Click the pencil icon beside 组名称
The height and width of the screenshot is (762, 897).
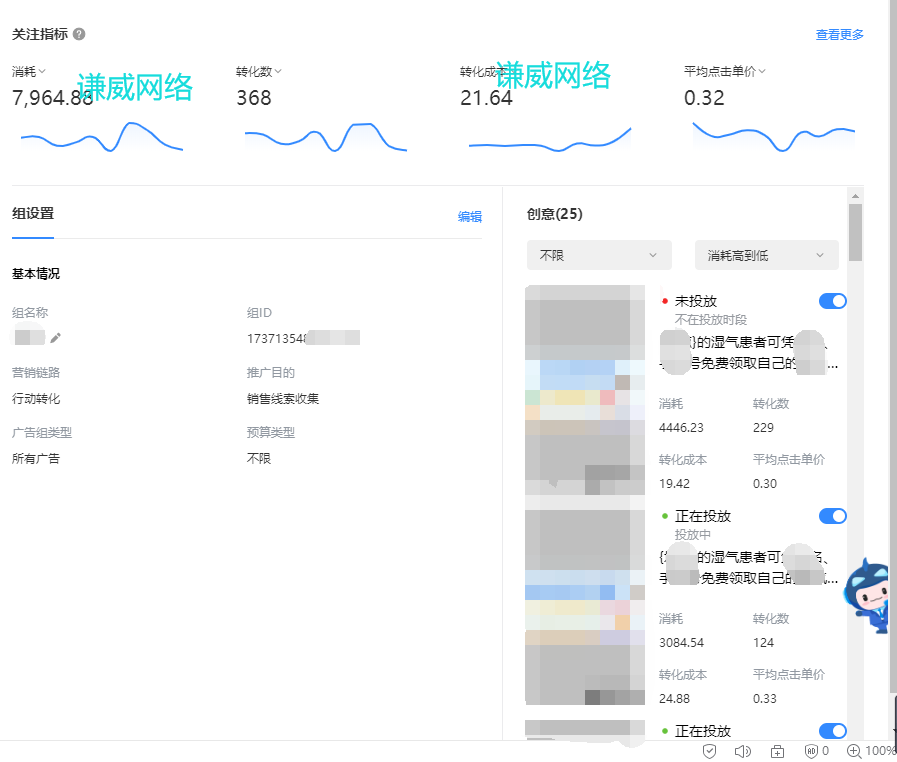[x=55, y=338]
